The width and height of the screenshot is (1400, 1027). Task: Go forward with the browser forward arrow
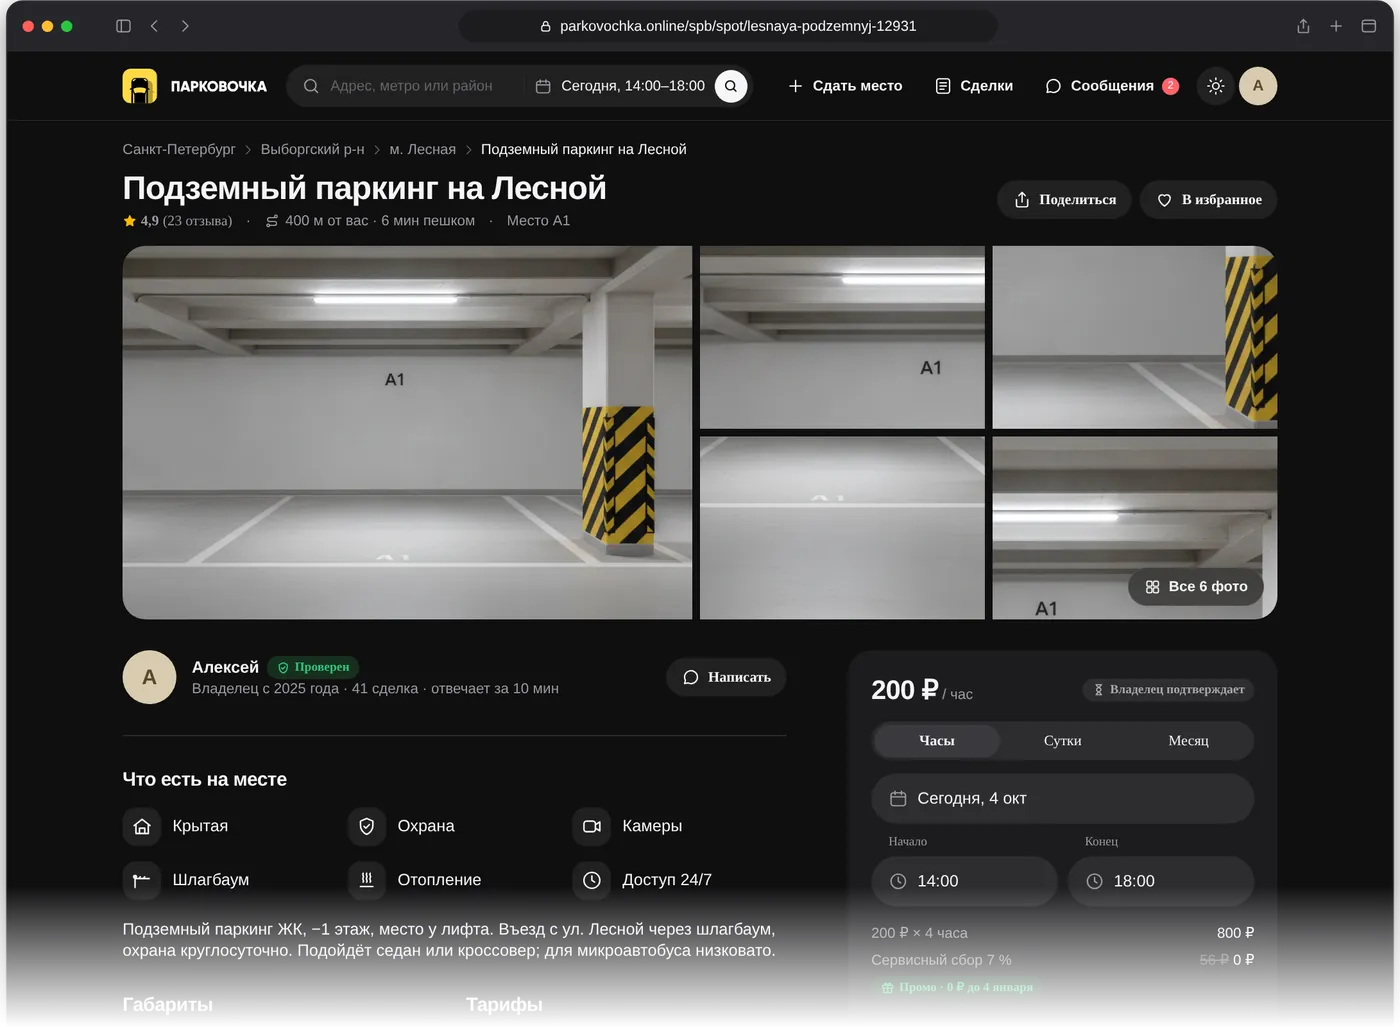(185, 26)
